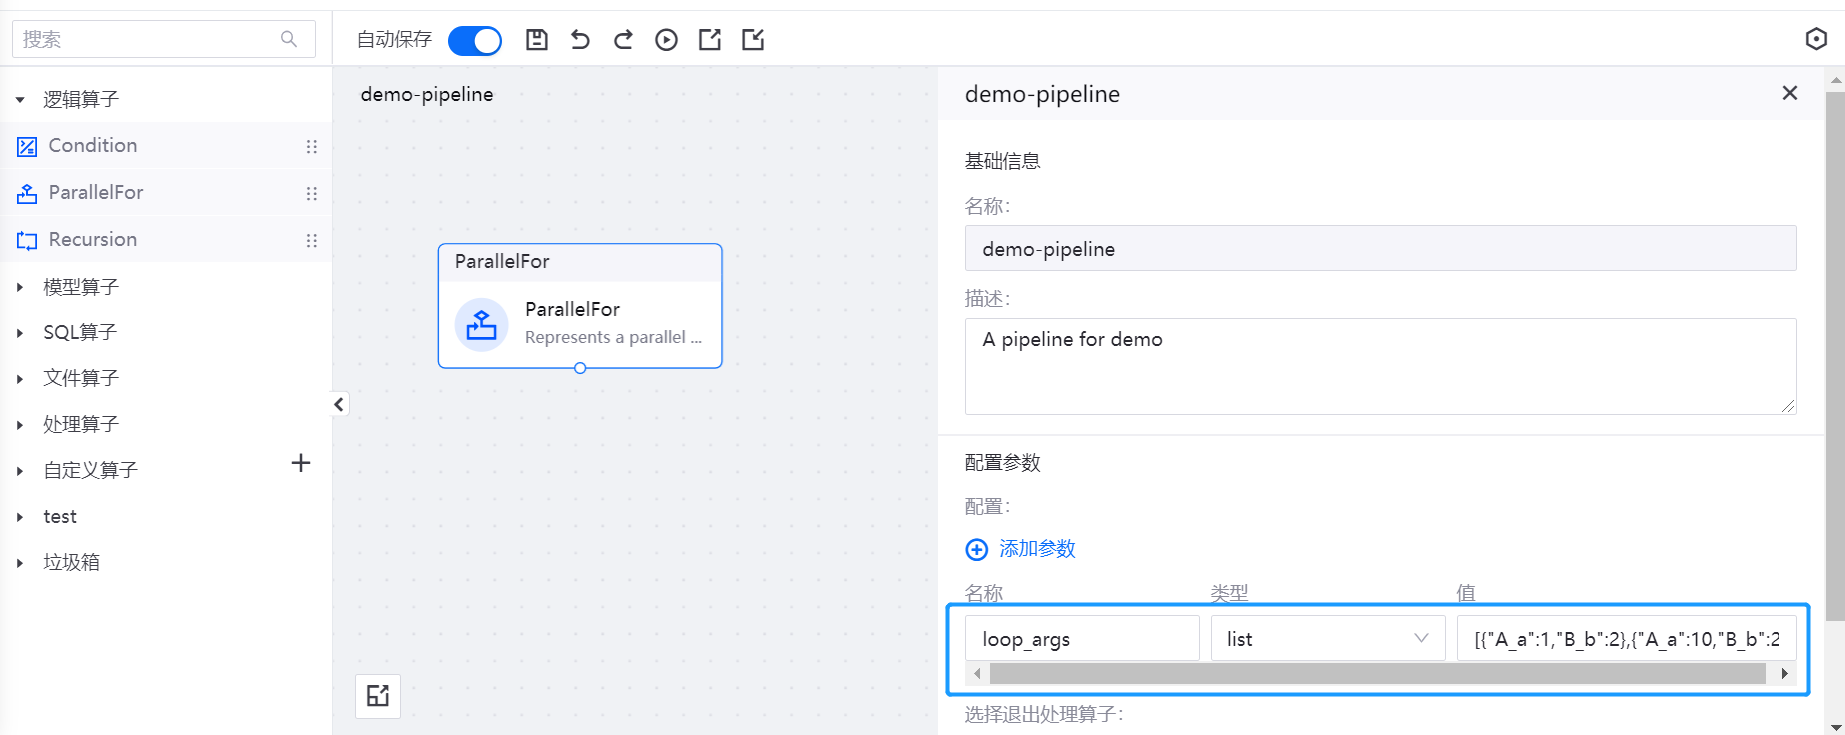The width and height of the screenshot is (1845, 735).
Task: Collapse the left sidebar panel arrow
Action: (x=339, y=404)
